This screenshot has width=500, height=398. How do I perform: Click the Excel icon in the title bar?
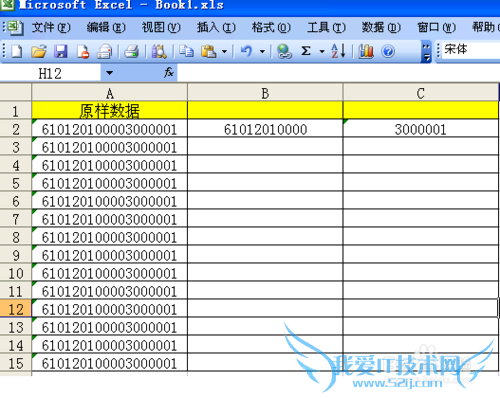[x=7, y=5]
